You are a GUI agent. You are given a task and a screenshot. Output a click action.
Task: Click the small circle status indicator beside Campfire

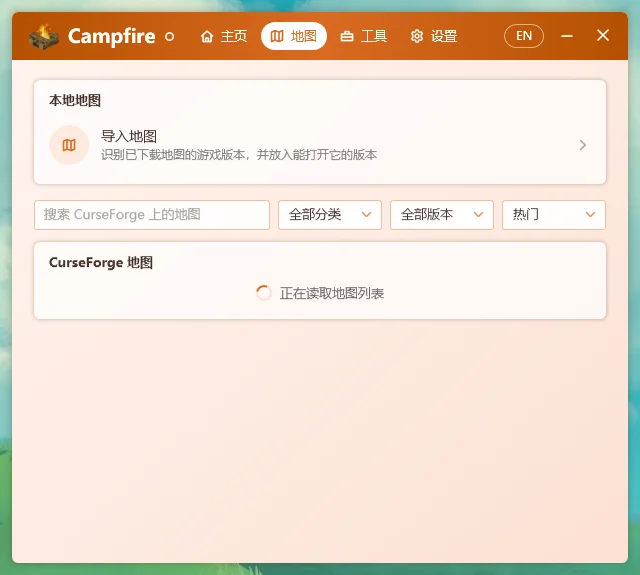click(170, 37)
